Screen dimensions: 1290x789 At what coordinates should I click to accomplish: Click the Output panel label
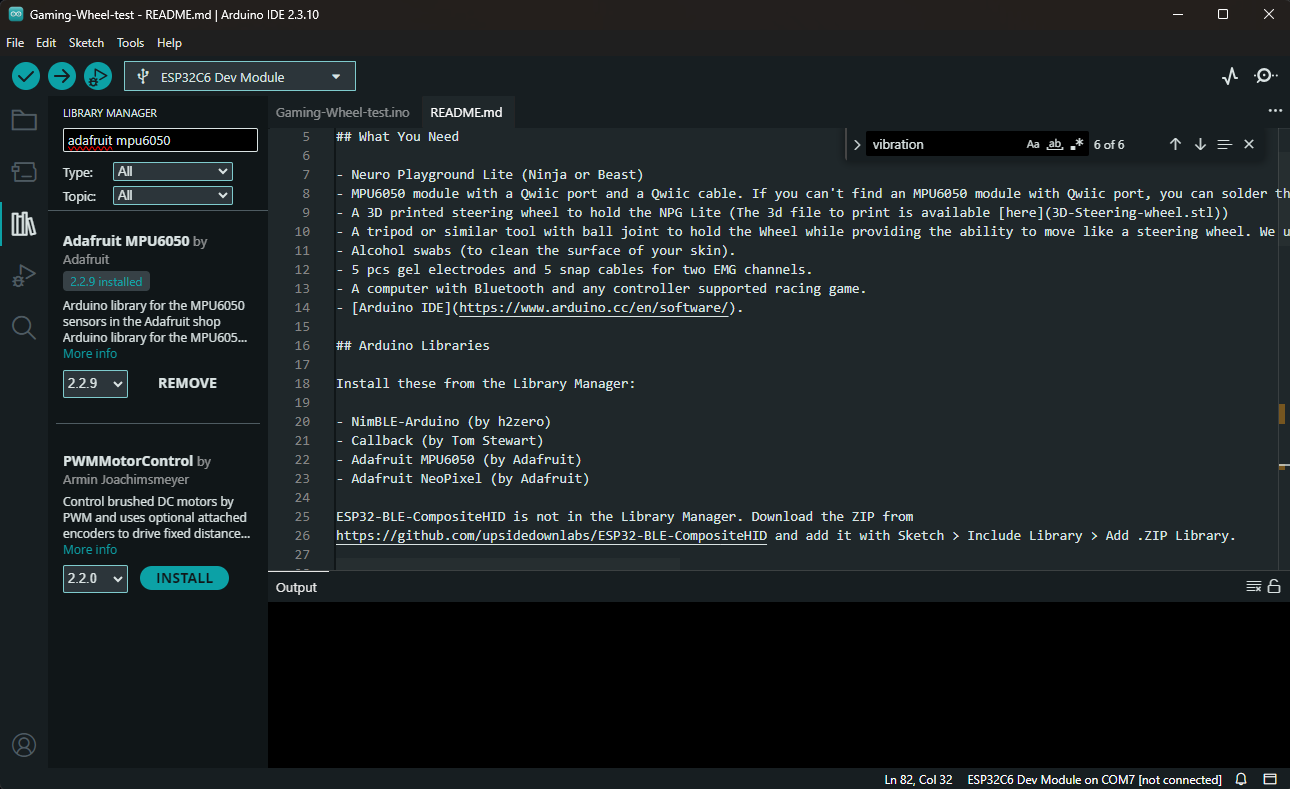click(x=296, y=587)
